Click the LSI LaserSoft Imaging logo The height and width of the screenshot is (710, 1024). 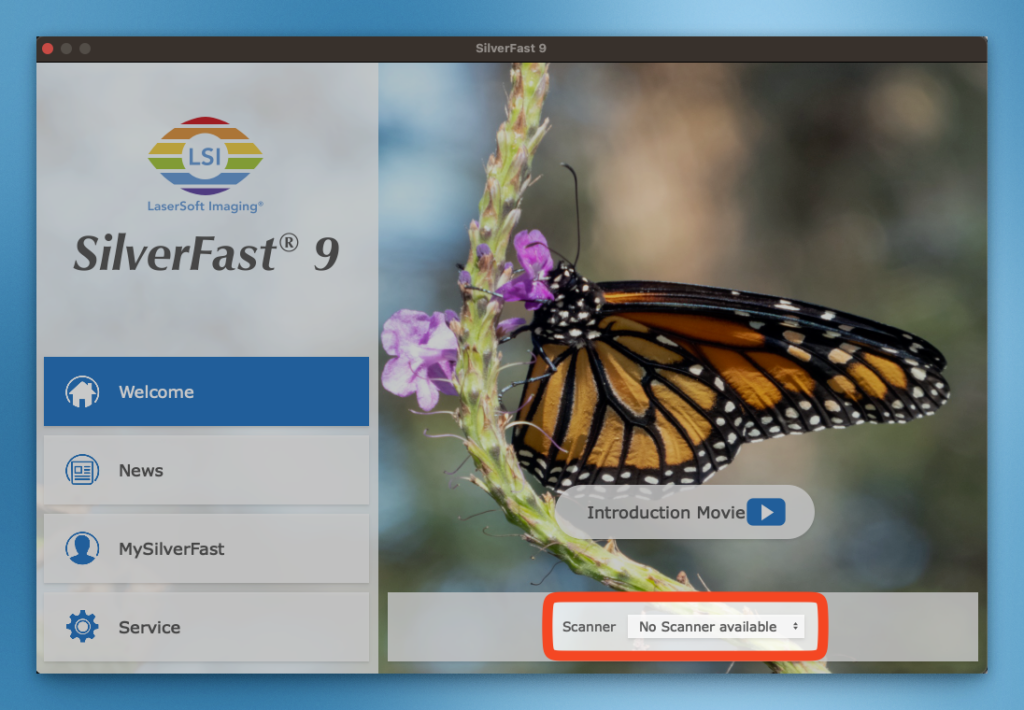point(205,165)
